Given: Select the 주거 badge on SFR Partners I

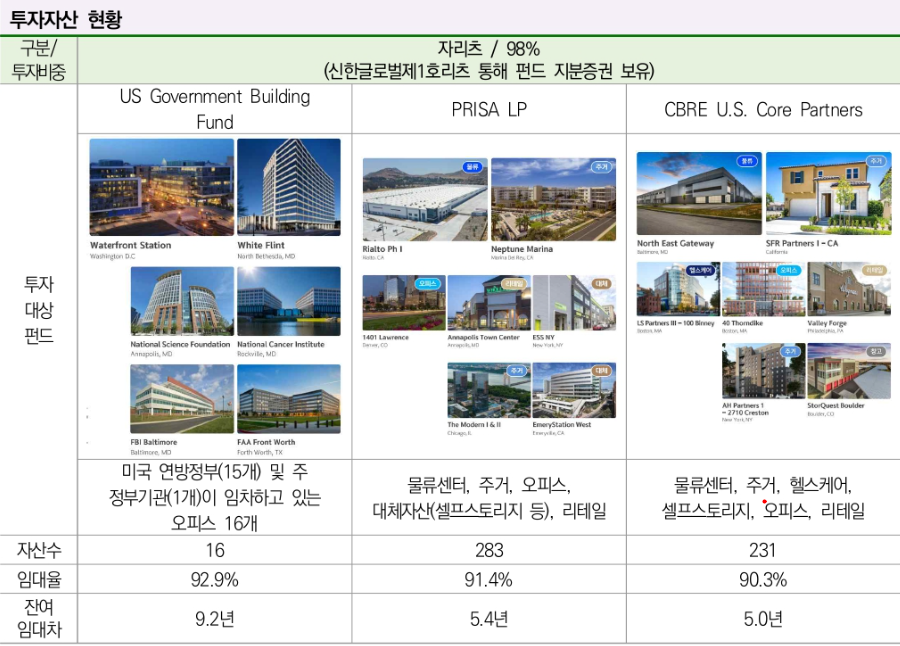Looking at the screenshot, I should click(x=875, y=162).
